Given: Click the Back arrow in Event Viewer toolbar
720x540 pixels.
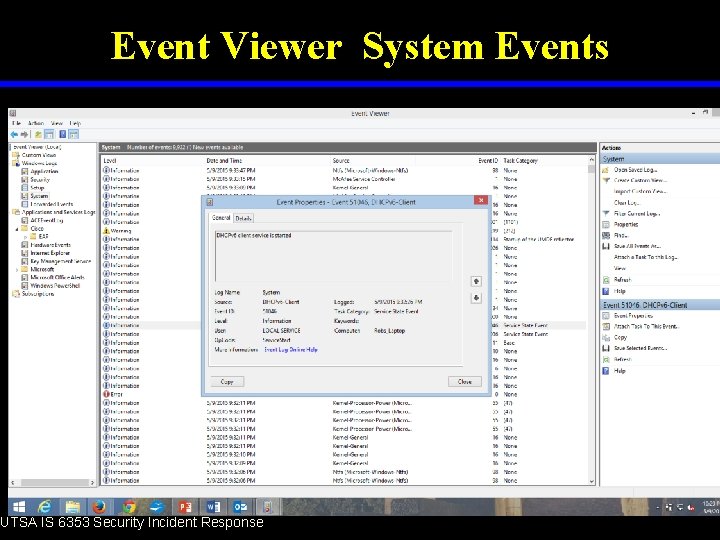Looking at the screenshot, I should (14, 135).
